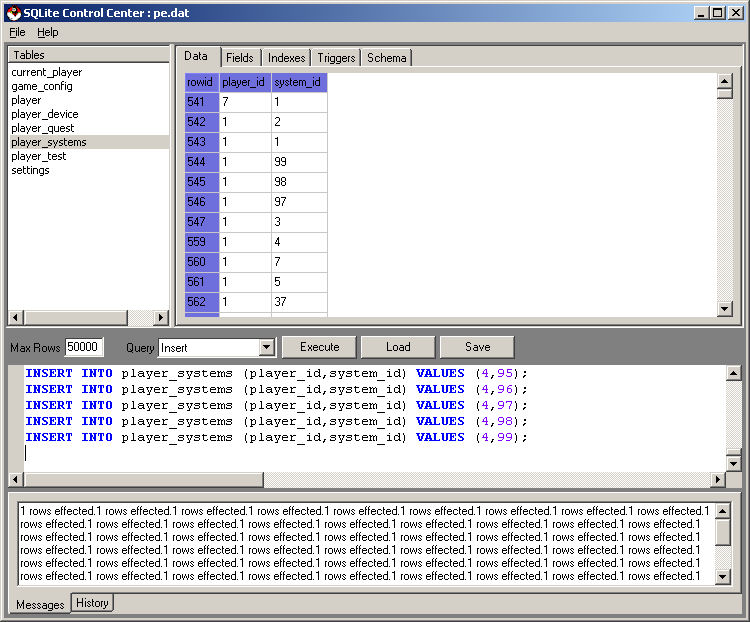Select the player_quest table
This screenshot has width=750, height=622.
[x=43, y=128]
